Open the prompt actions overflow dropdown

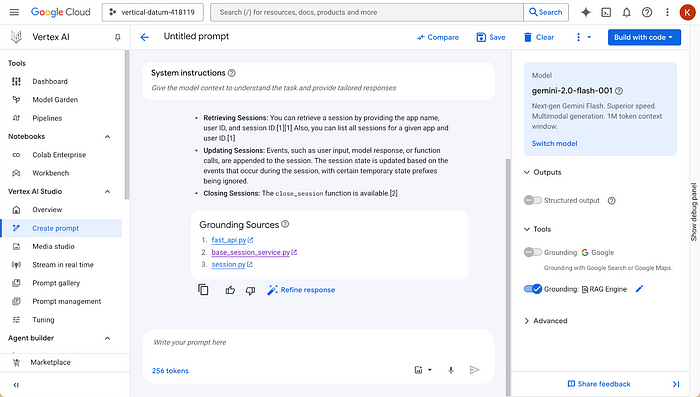[x=583, y=38]
